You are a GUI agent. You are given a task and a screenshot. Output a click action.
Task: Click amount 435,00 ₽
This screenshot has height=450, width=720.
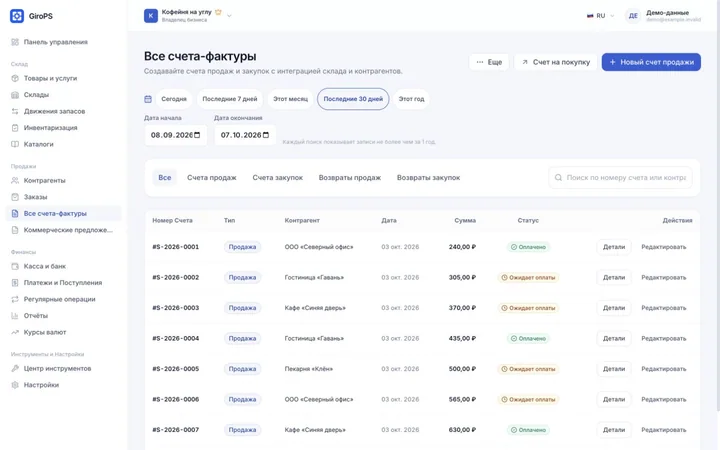coord(462,339)
